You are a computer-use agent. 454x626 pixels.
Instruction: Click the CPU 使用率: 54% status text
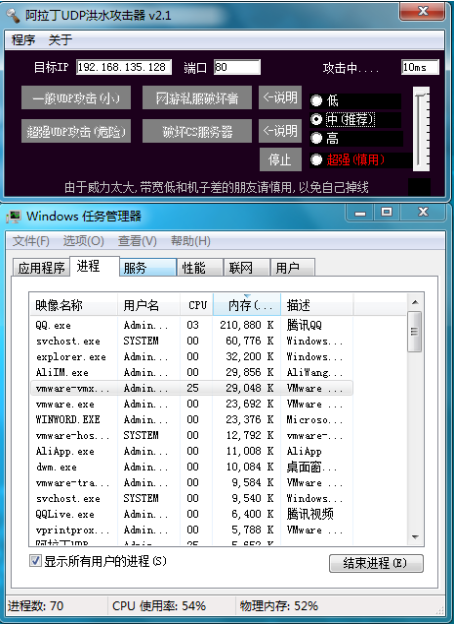(159, 606)
